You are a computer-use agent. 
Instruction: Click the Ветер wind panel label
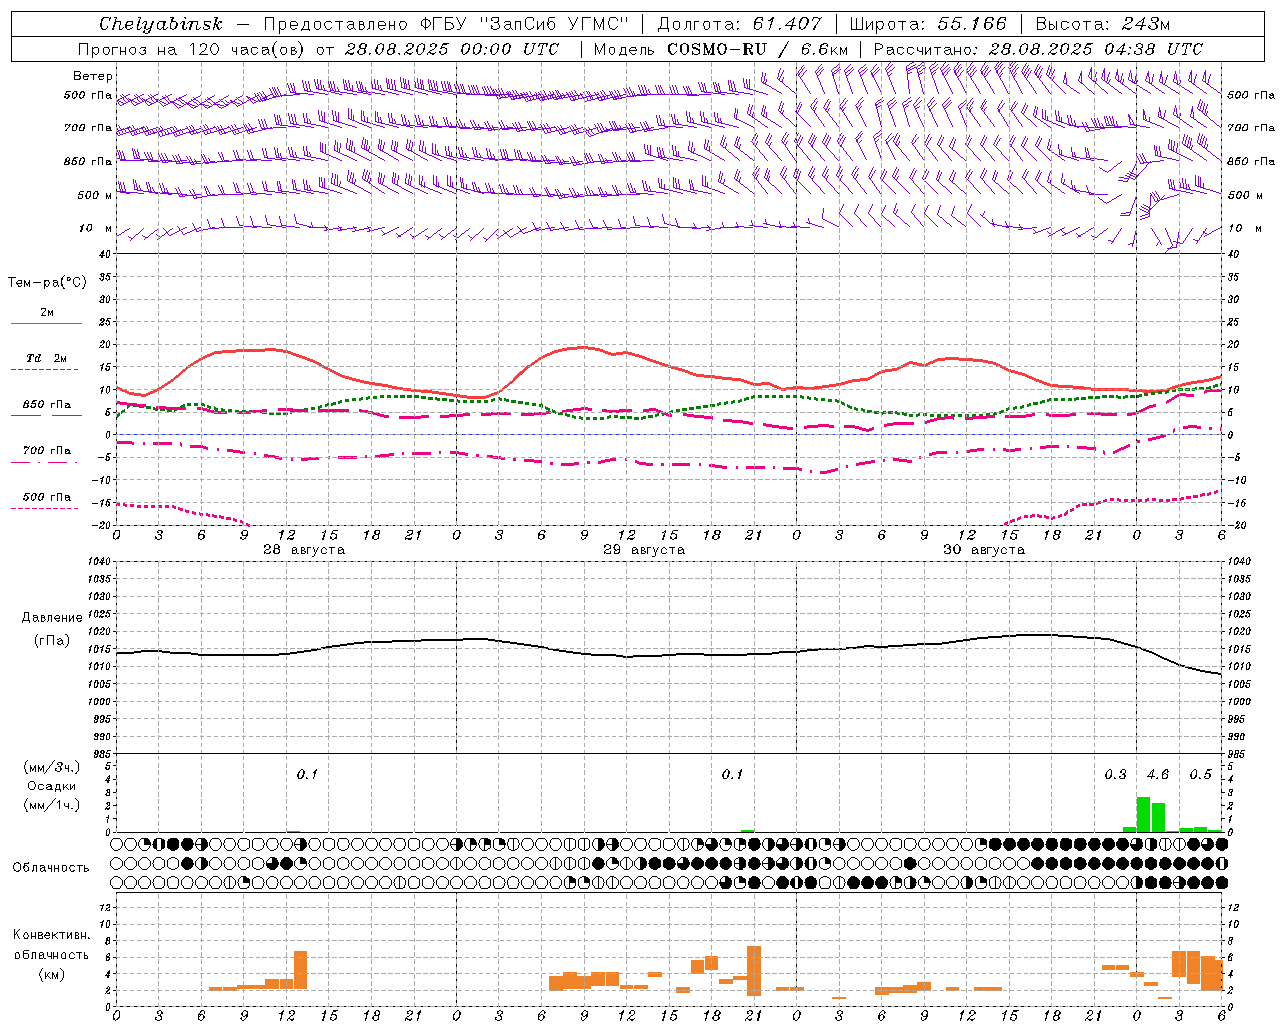tap(93, 76)
